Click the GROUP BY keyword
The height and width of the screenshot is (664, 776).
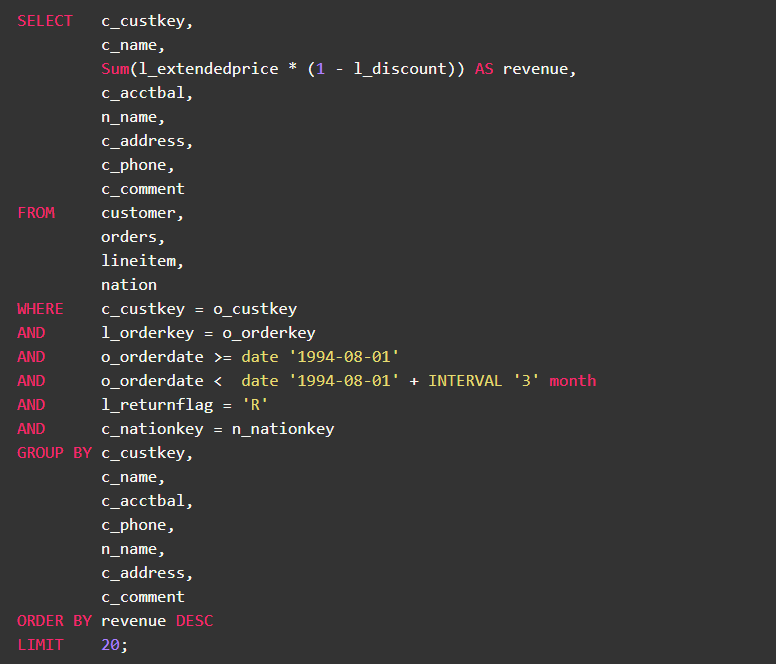[x=54, y=453]
